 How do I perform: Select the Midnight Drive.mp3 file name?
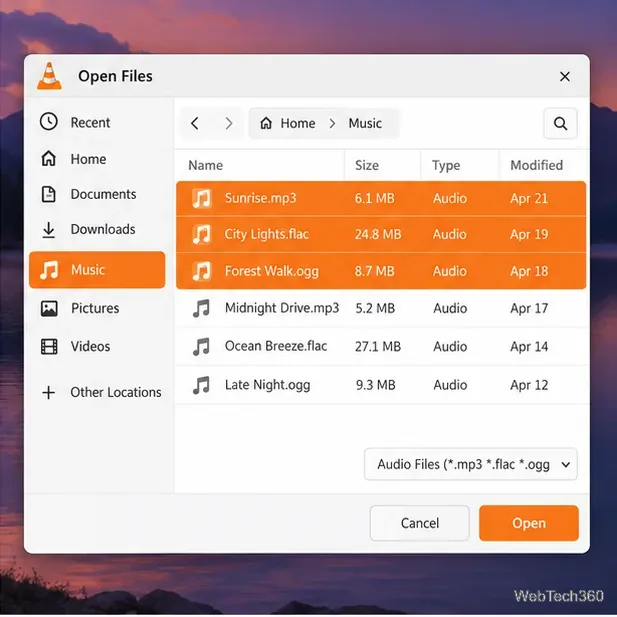(282, 308)
